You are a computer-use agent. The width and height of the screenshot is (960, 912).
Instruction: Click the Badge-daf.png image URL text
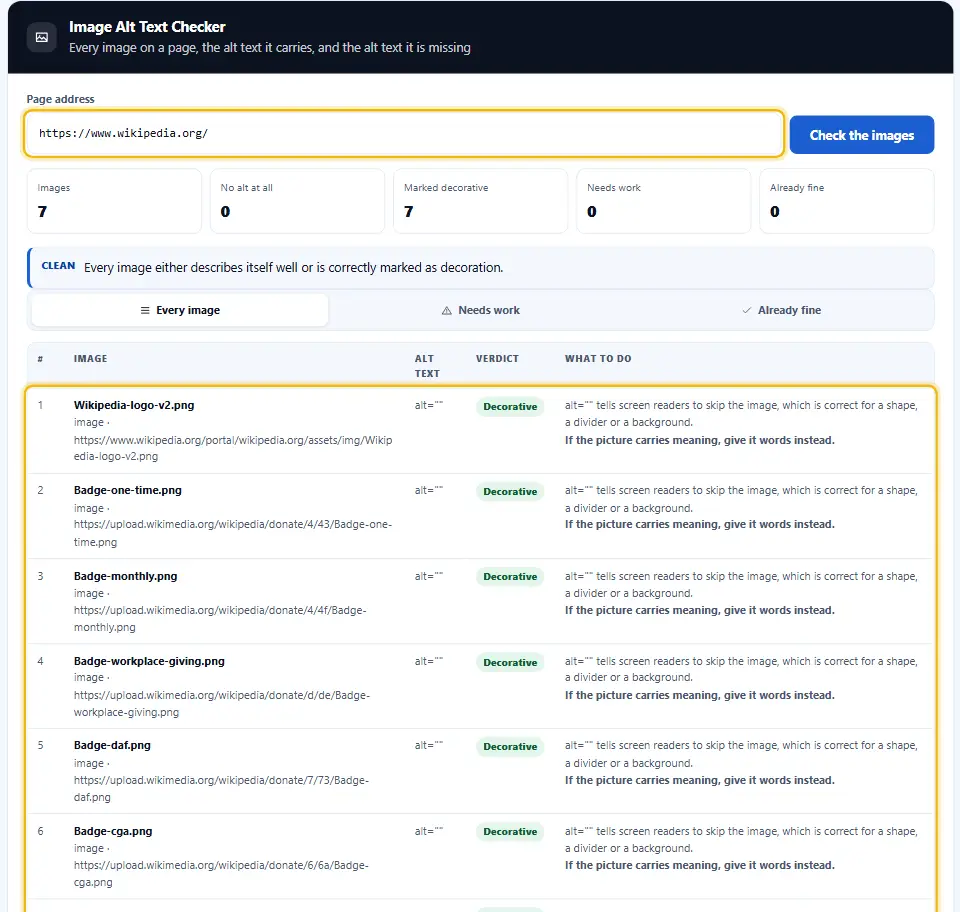click(x=222, y=788)
